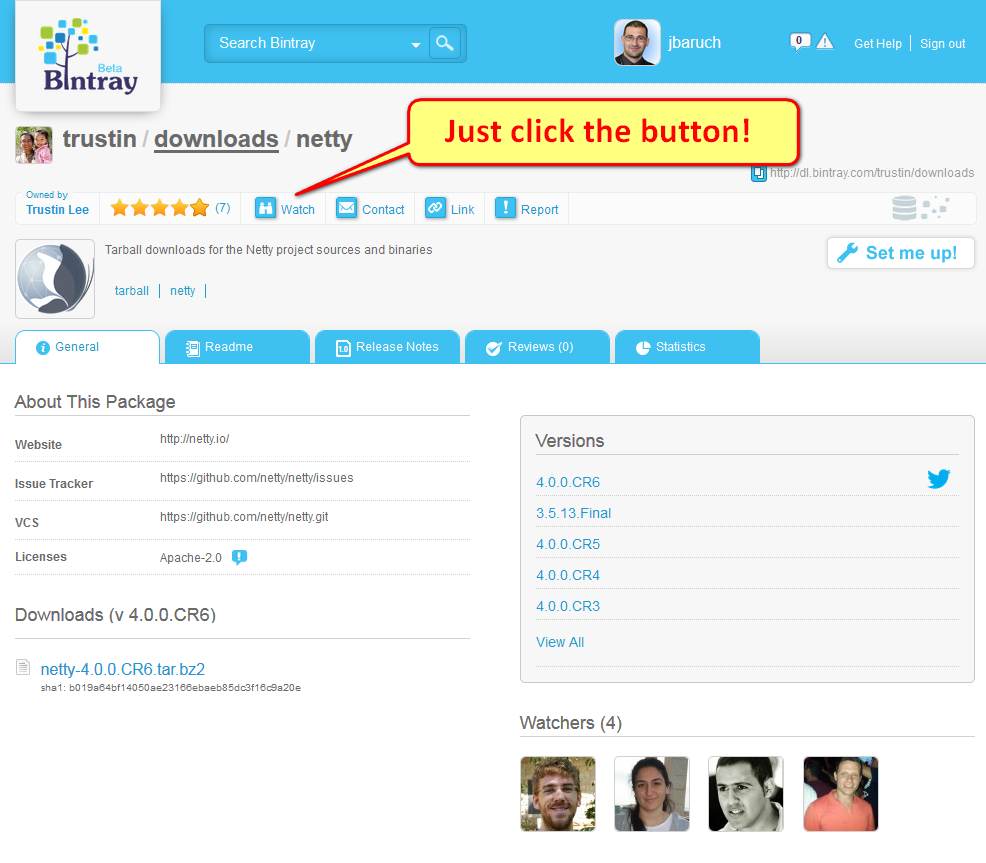Download netty-4.0.0.CR6.tar.bz2 file
This screenshot has width=986, height=863.
point(122,669)
